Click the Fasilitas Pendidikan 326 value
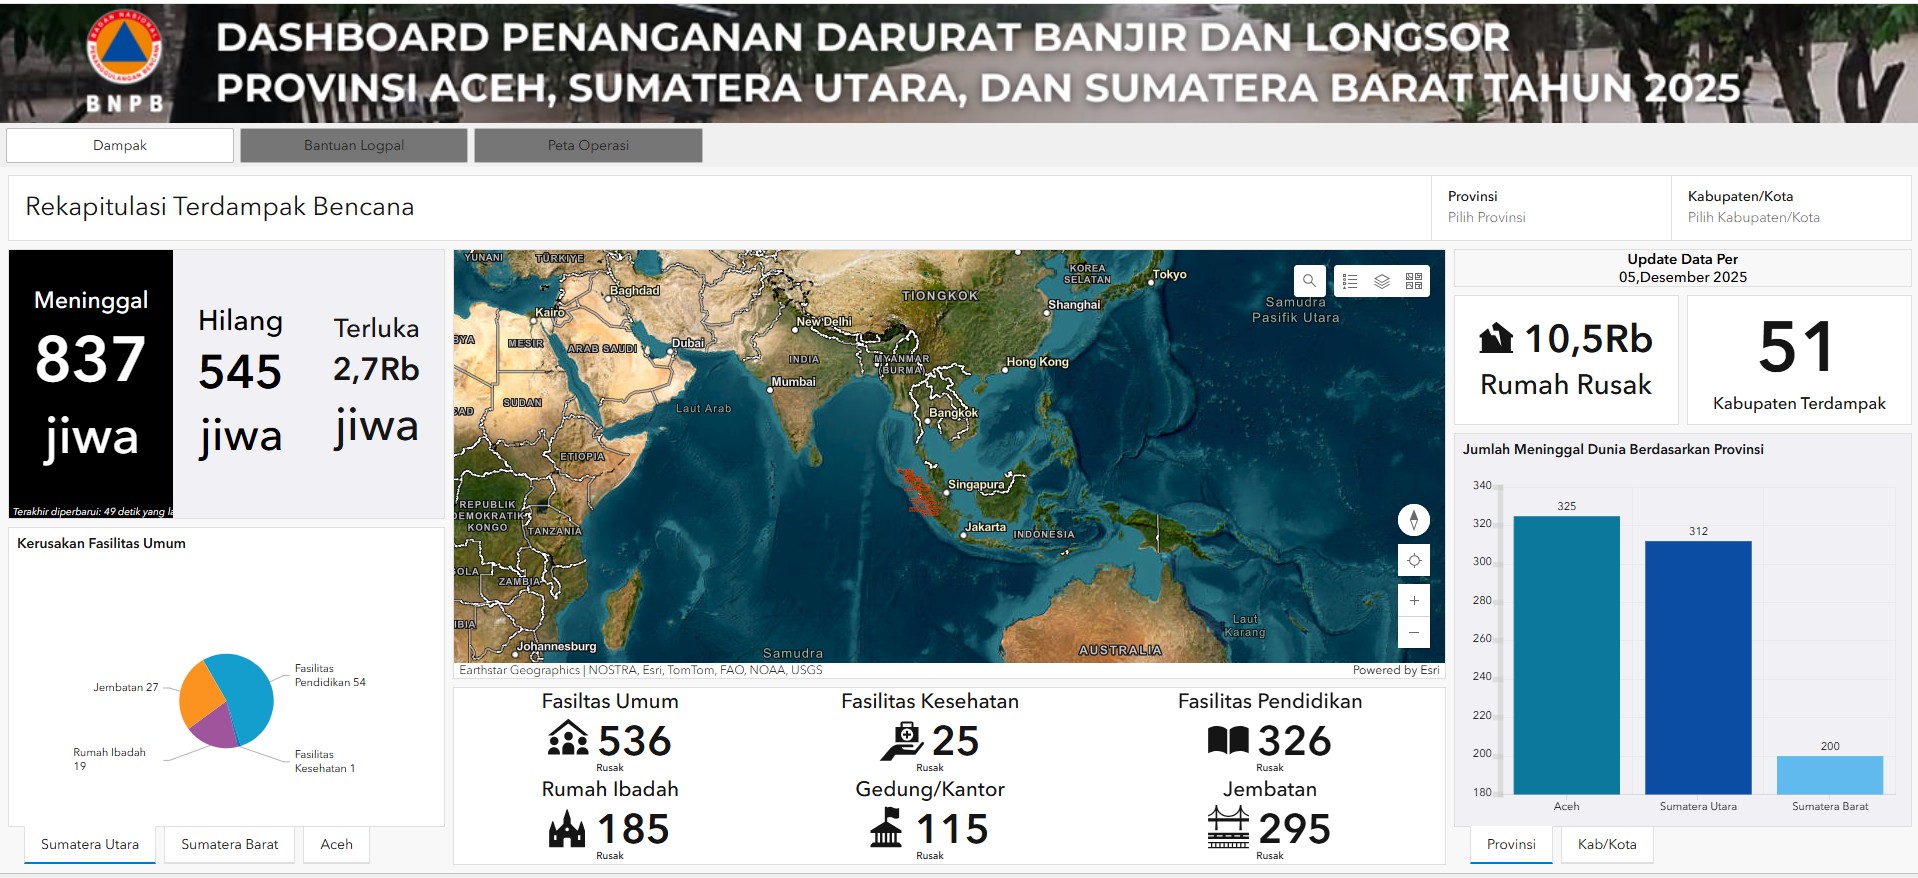Viewport: 1918px width, 878px height. coord(1294,741)
